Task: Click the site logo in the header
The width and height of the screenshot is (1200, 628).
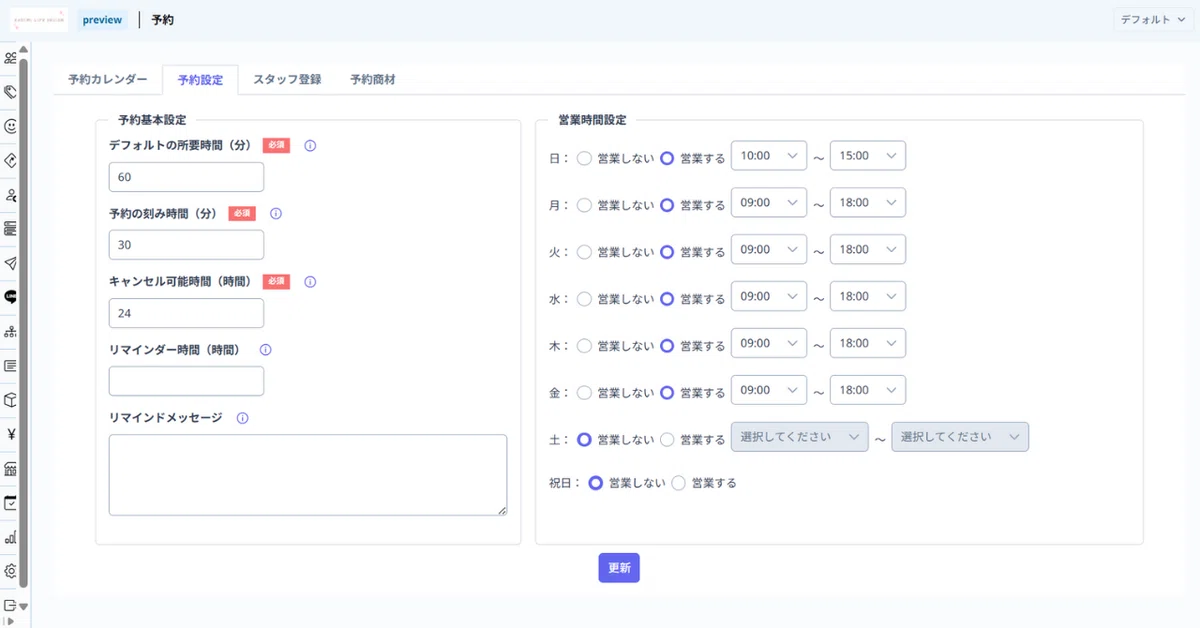Action: pyautogui.click(x=38, y=20)
